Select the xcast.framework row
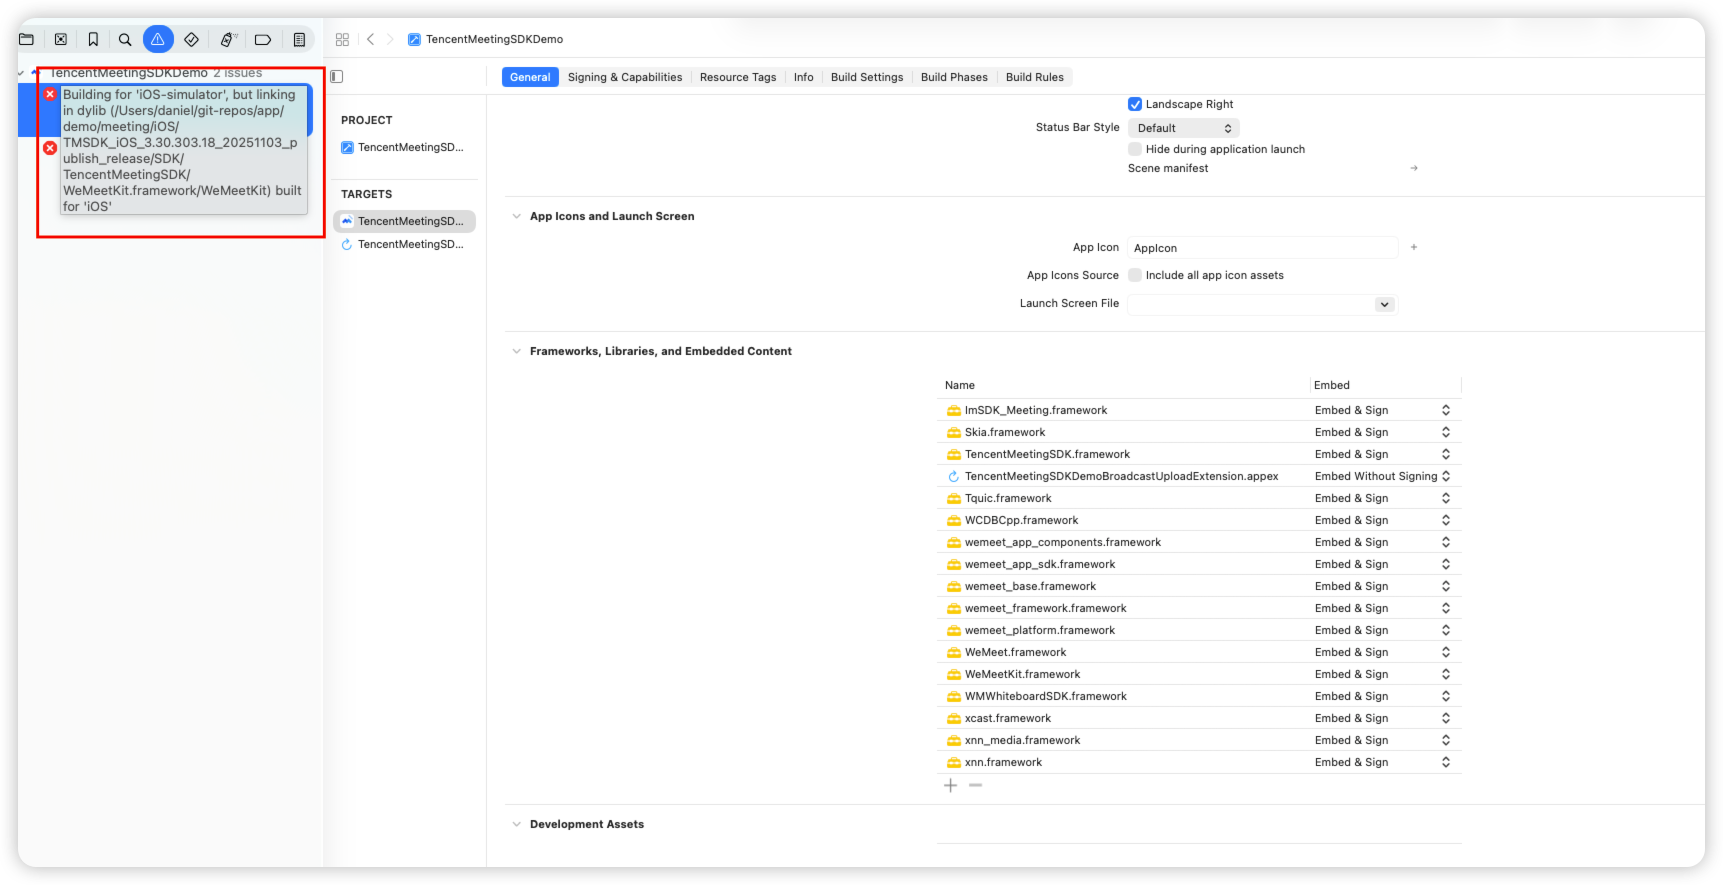Image resolution: width=1723 pixels, height=885 pixels. point(1199,718)
